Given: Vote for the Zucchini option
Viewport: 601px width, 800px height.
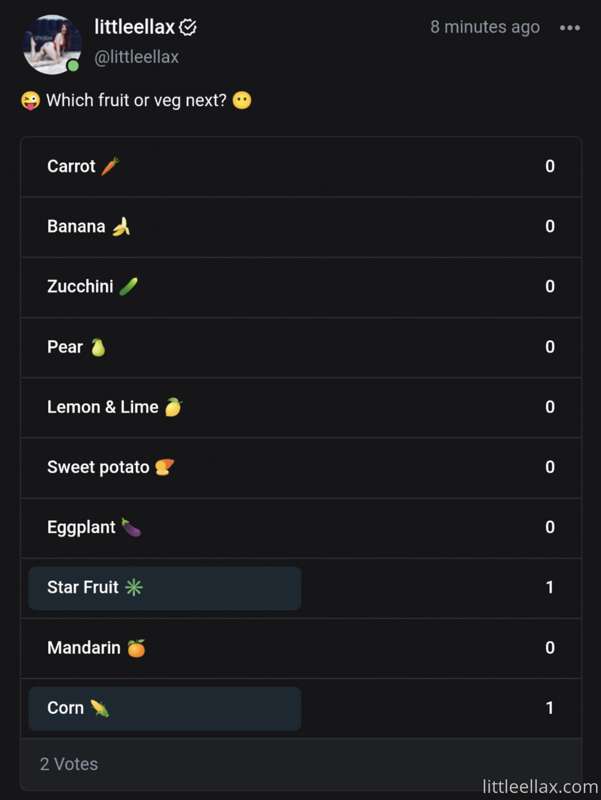Looking at the screenshot, I should pyautogui.click(x=301, y=287).
